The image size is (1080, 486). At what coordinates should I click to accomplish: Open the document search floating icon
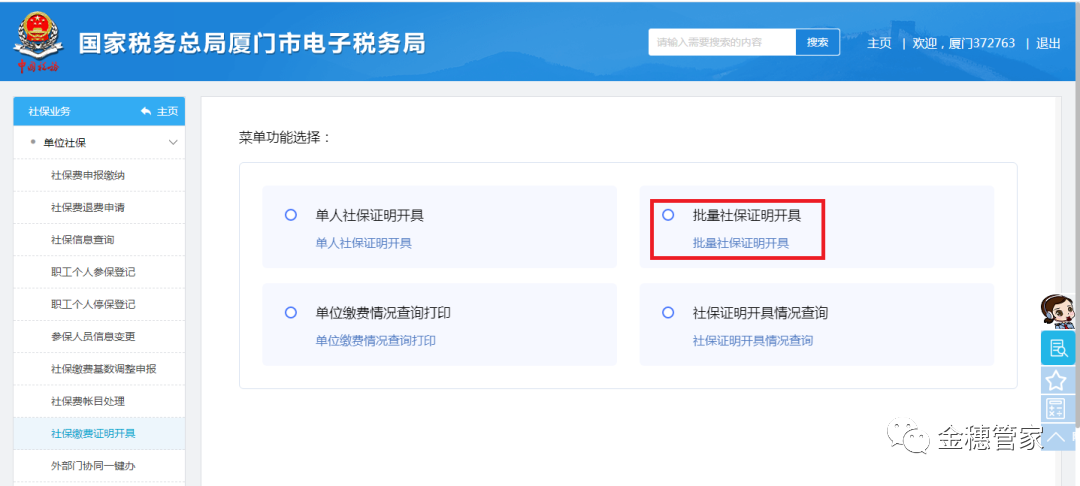click(x=1057, y=348)
